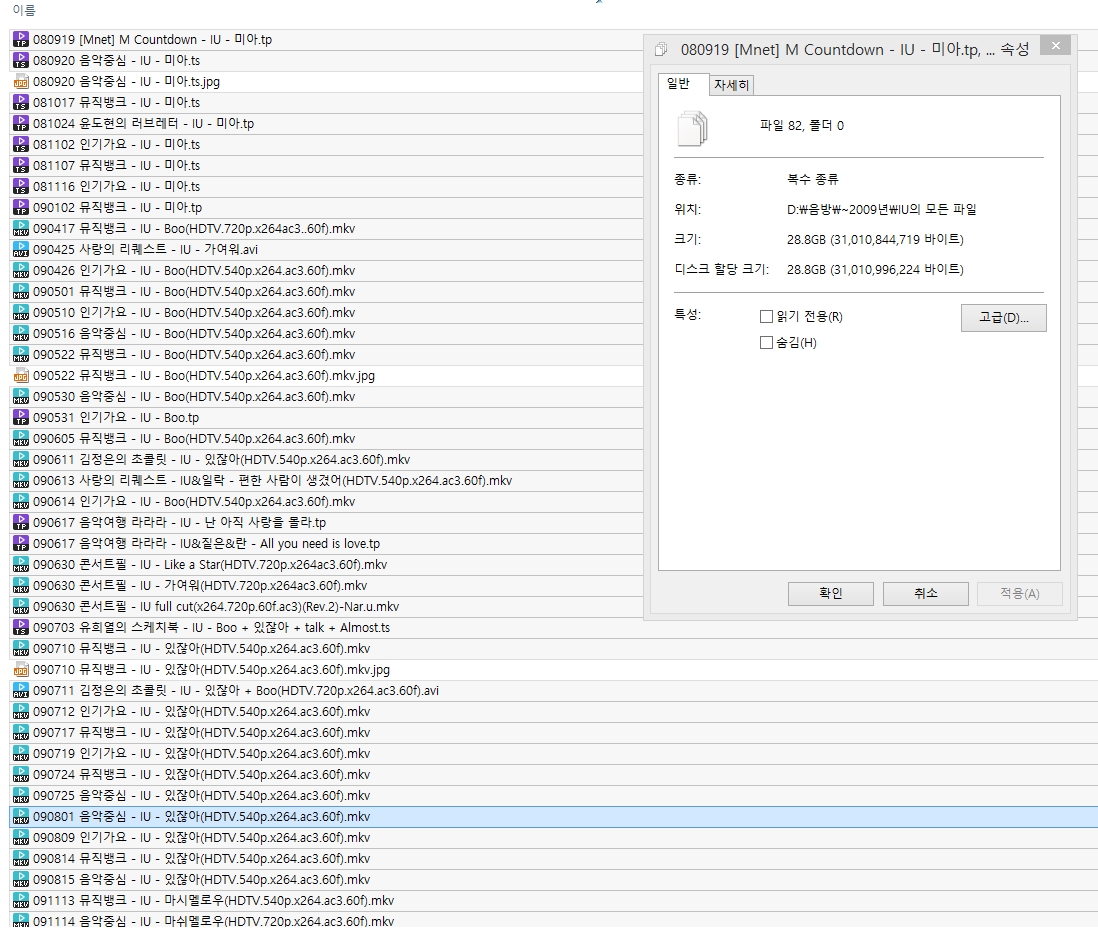The width and height of the screenshot is (1098, 932).
Task: Click the 고급(D)... button
Action: (1003, 318)
